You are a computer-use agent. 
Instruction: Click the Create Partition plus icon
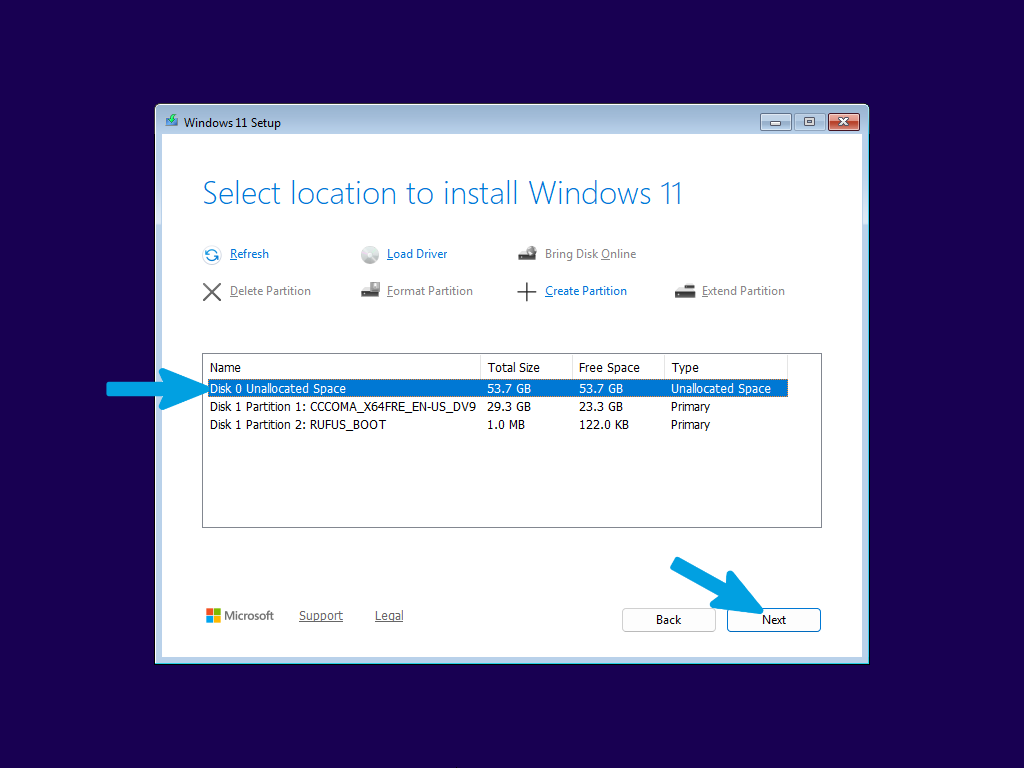click(526, 292)
